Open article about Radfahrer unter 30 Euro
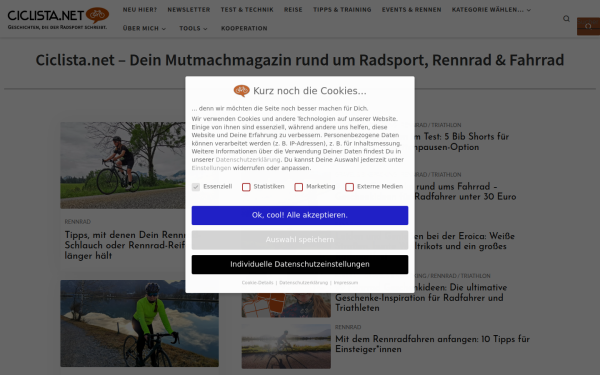This screenshot has height=375, width=600. pos(465,191)
